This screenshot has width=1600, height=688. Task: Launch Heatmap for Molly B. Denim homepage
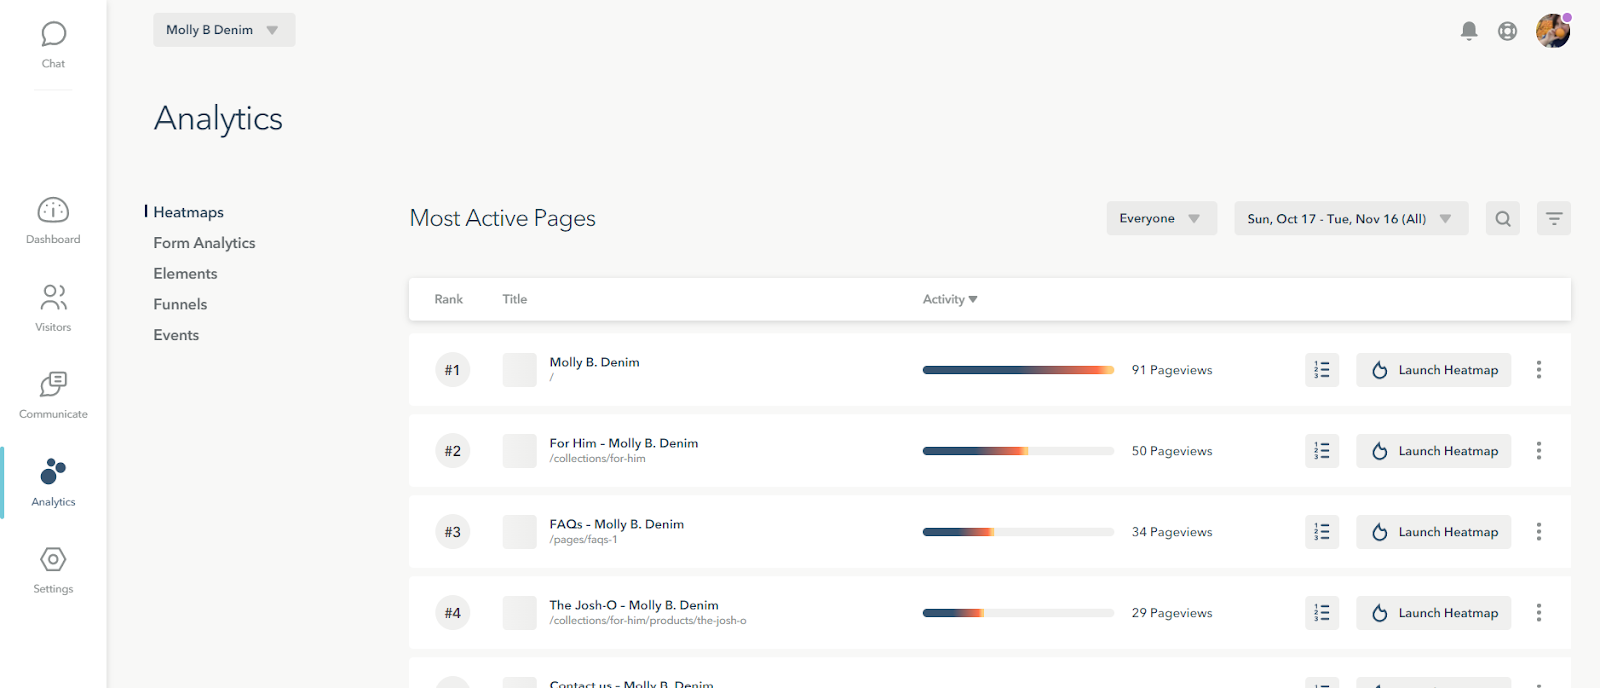coord(1434,370)
